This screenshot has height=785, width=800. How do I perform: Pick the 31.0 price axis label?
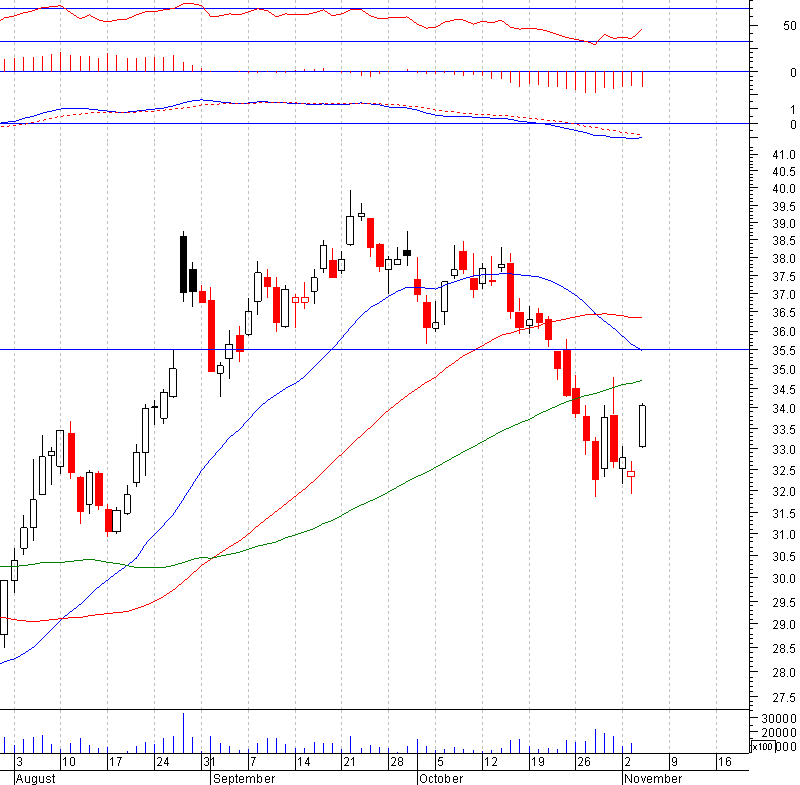784,535
